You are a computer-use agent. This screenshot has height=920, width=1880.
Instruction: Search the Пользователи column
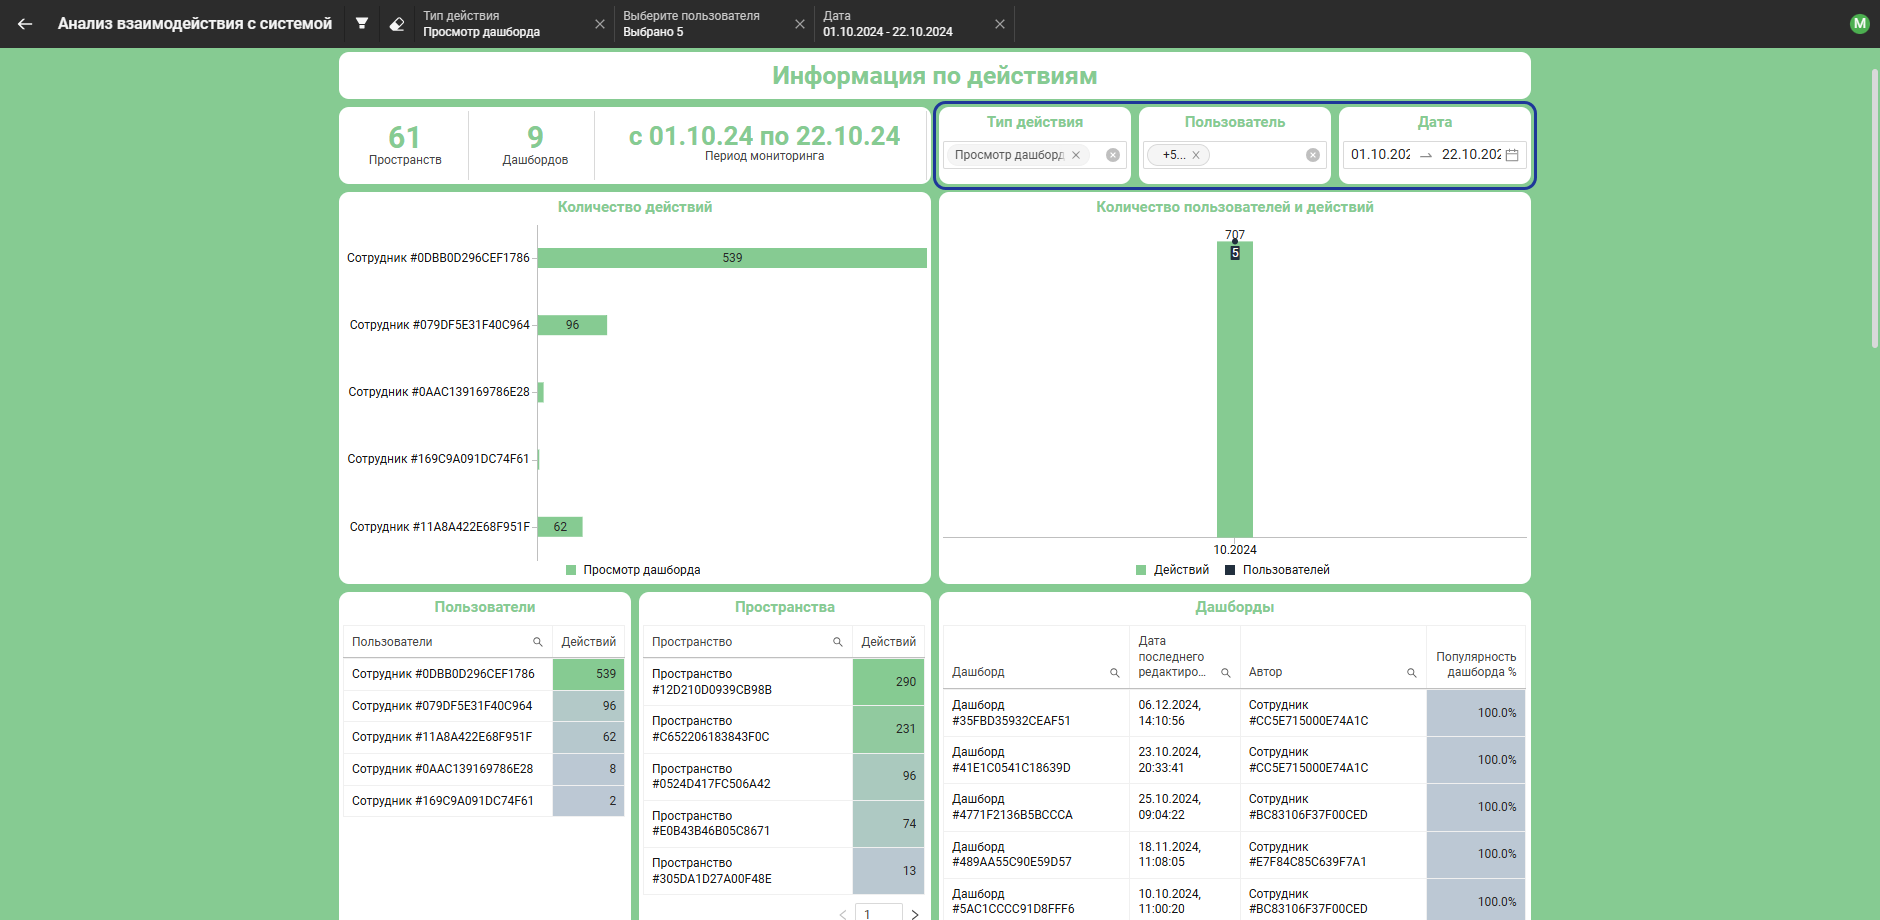pos(538,642)
